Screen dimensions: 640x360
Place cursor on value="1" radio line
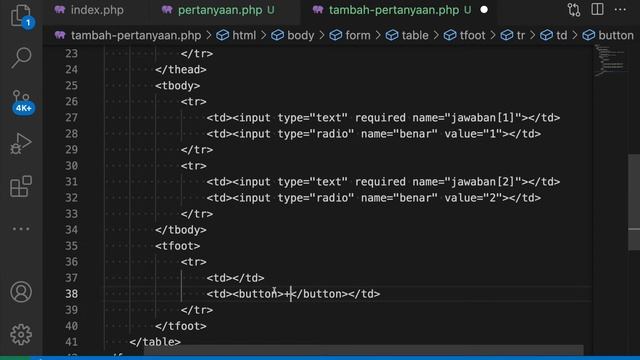pyautogui.click(x=373, y=134)
